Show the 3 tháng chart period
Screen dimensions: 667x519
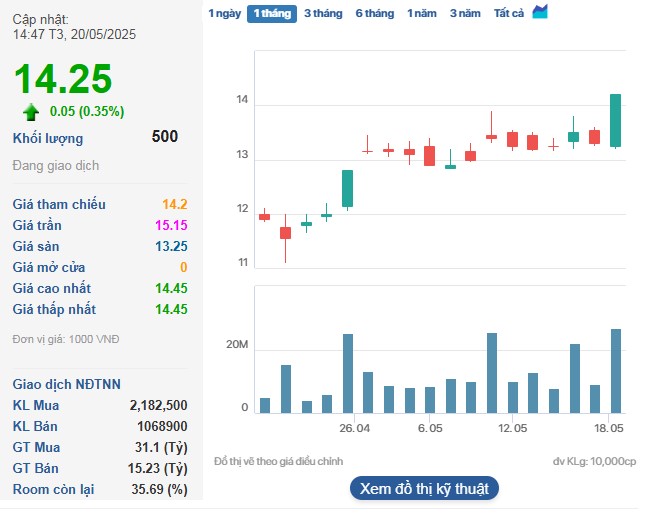point(322,14)
